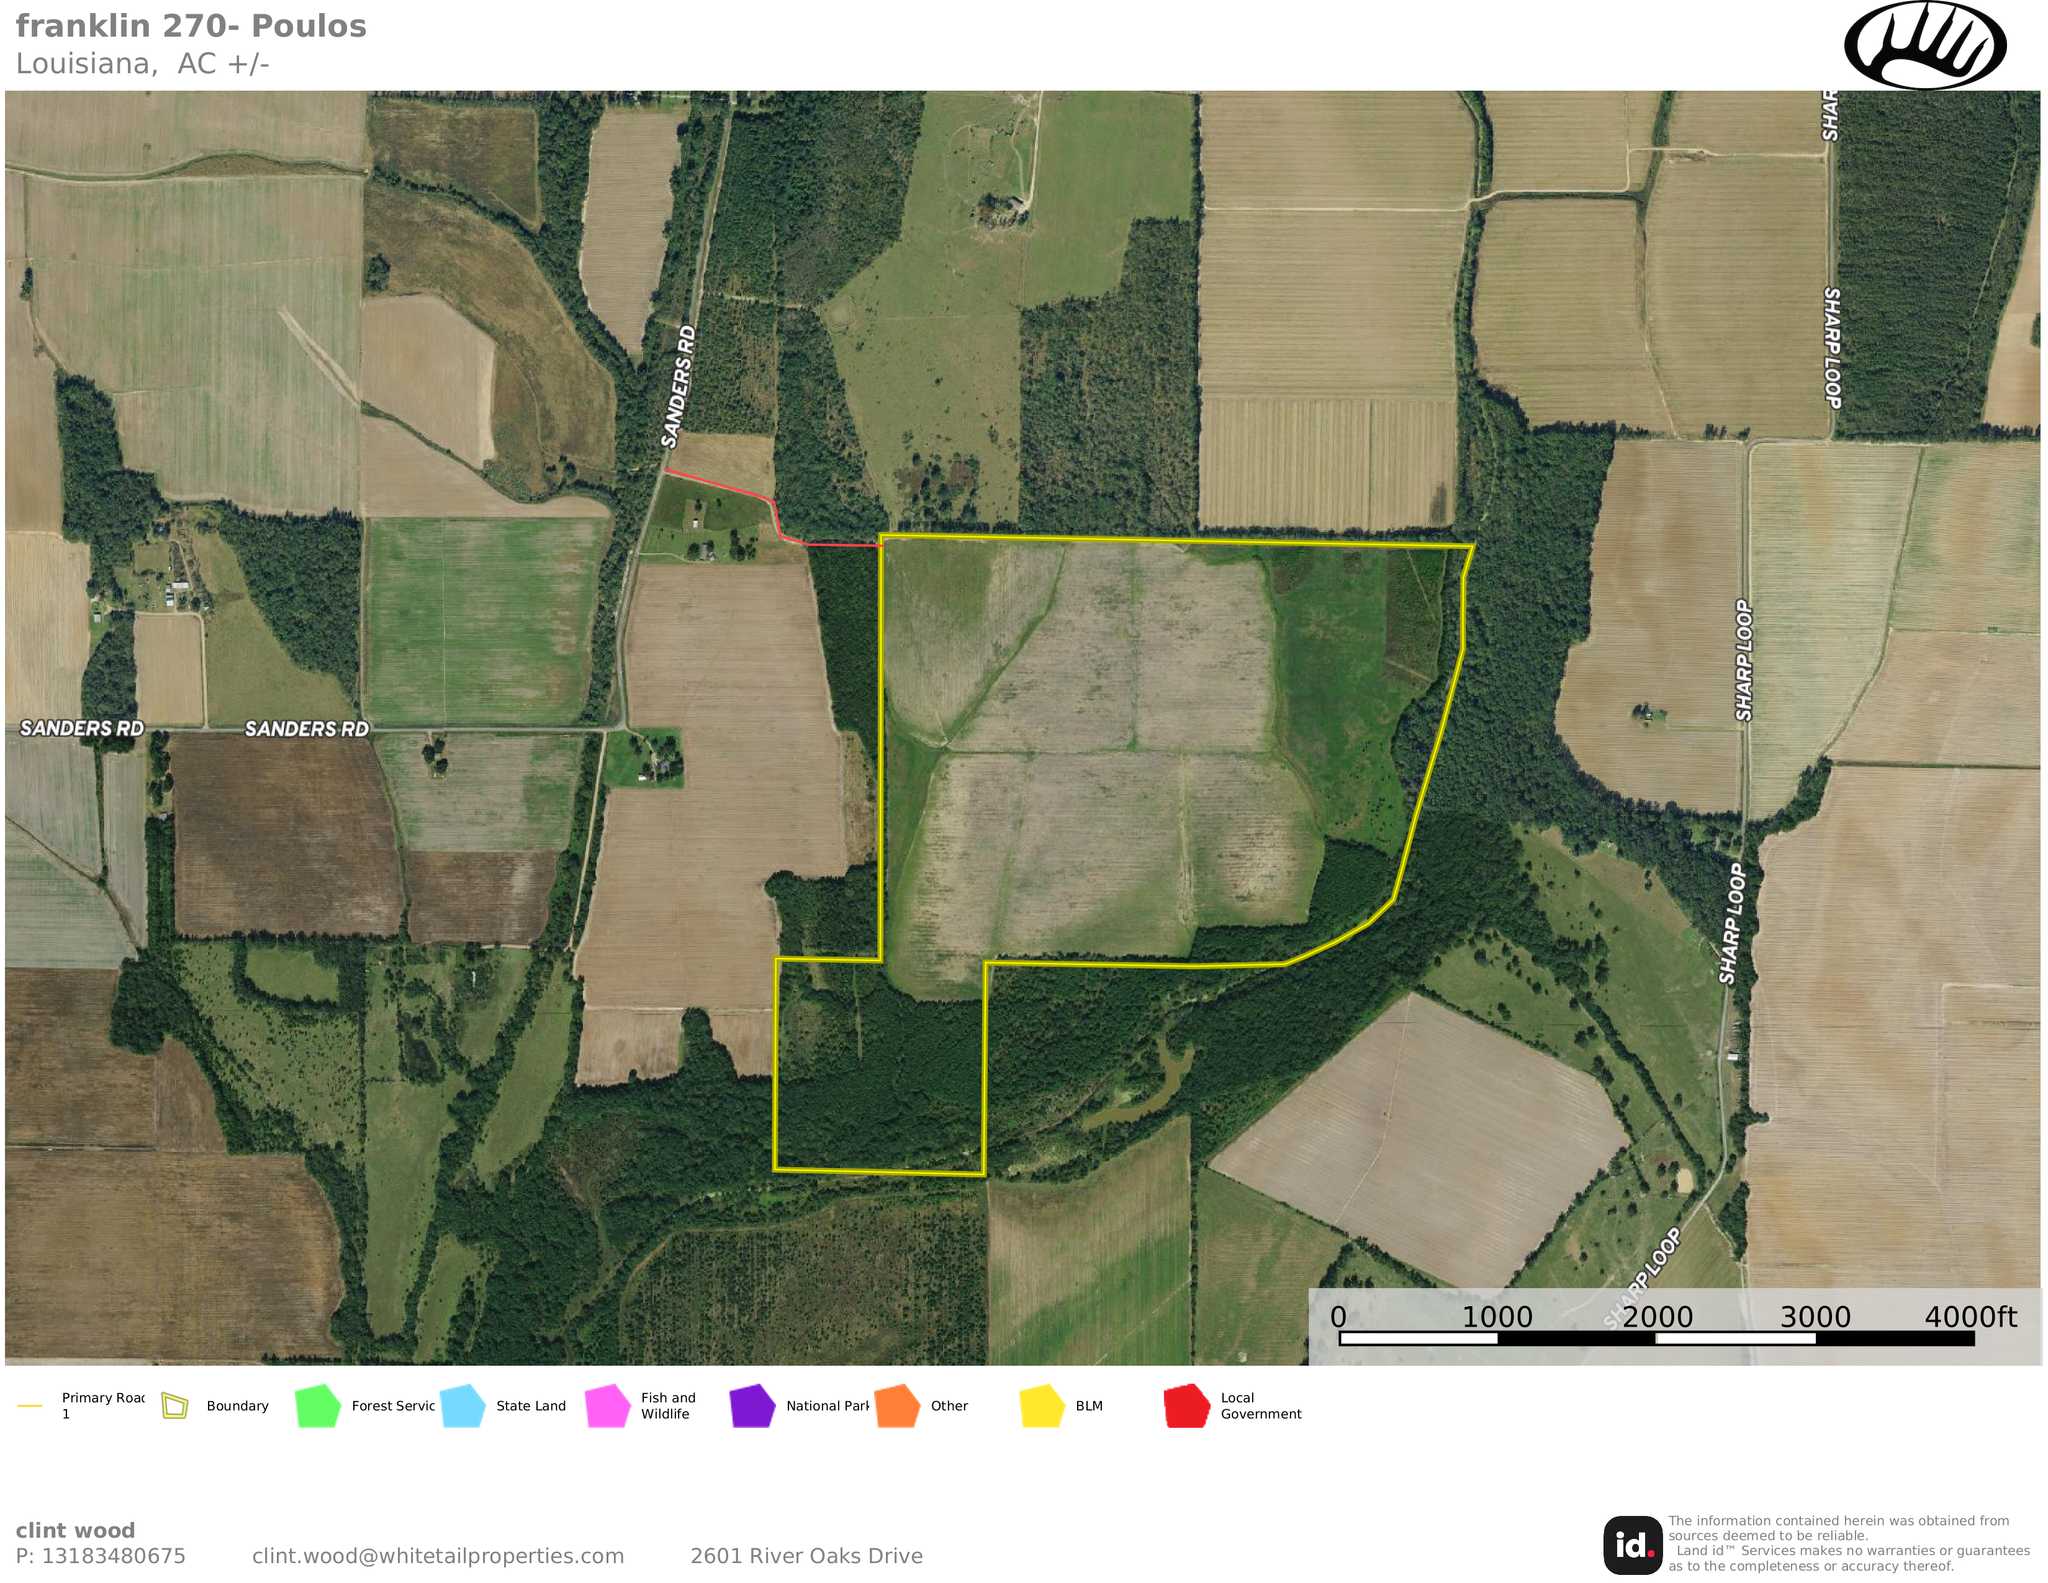Select the red Local Government swatch
2048x1583 pixels.
coord(1187,1406)
